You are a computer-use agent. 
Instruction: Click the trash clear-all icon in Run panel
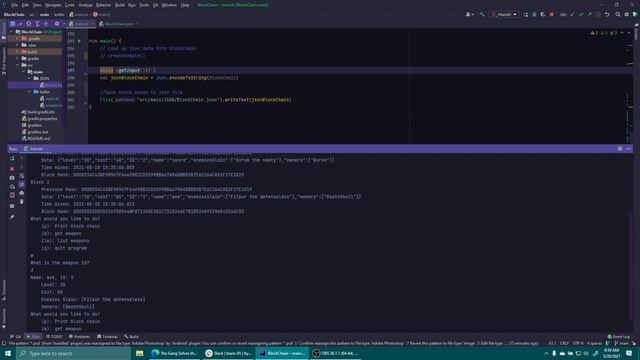22,202
